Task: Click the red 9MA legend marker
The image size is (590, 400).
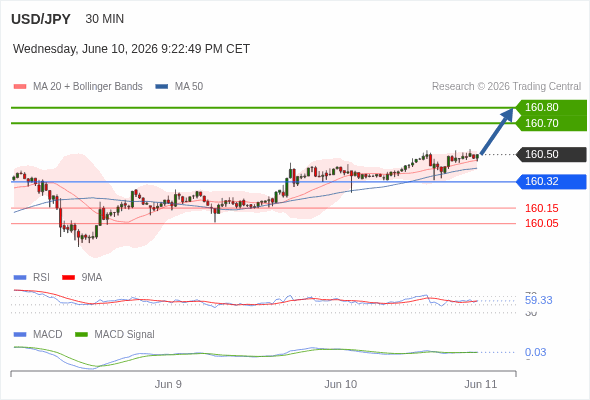Action: click(x=68, y=278)
